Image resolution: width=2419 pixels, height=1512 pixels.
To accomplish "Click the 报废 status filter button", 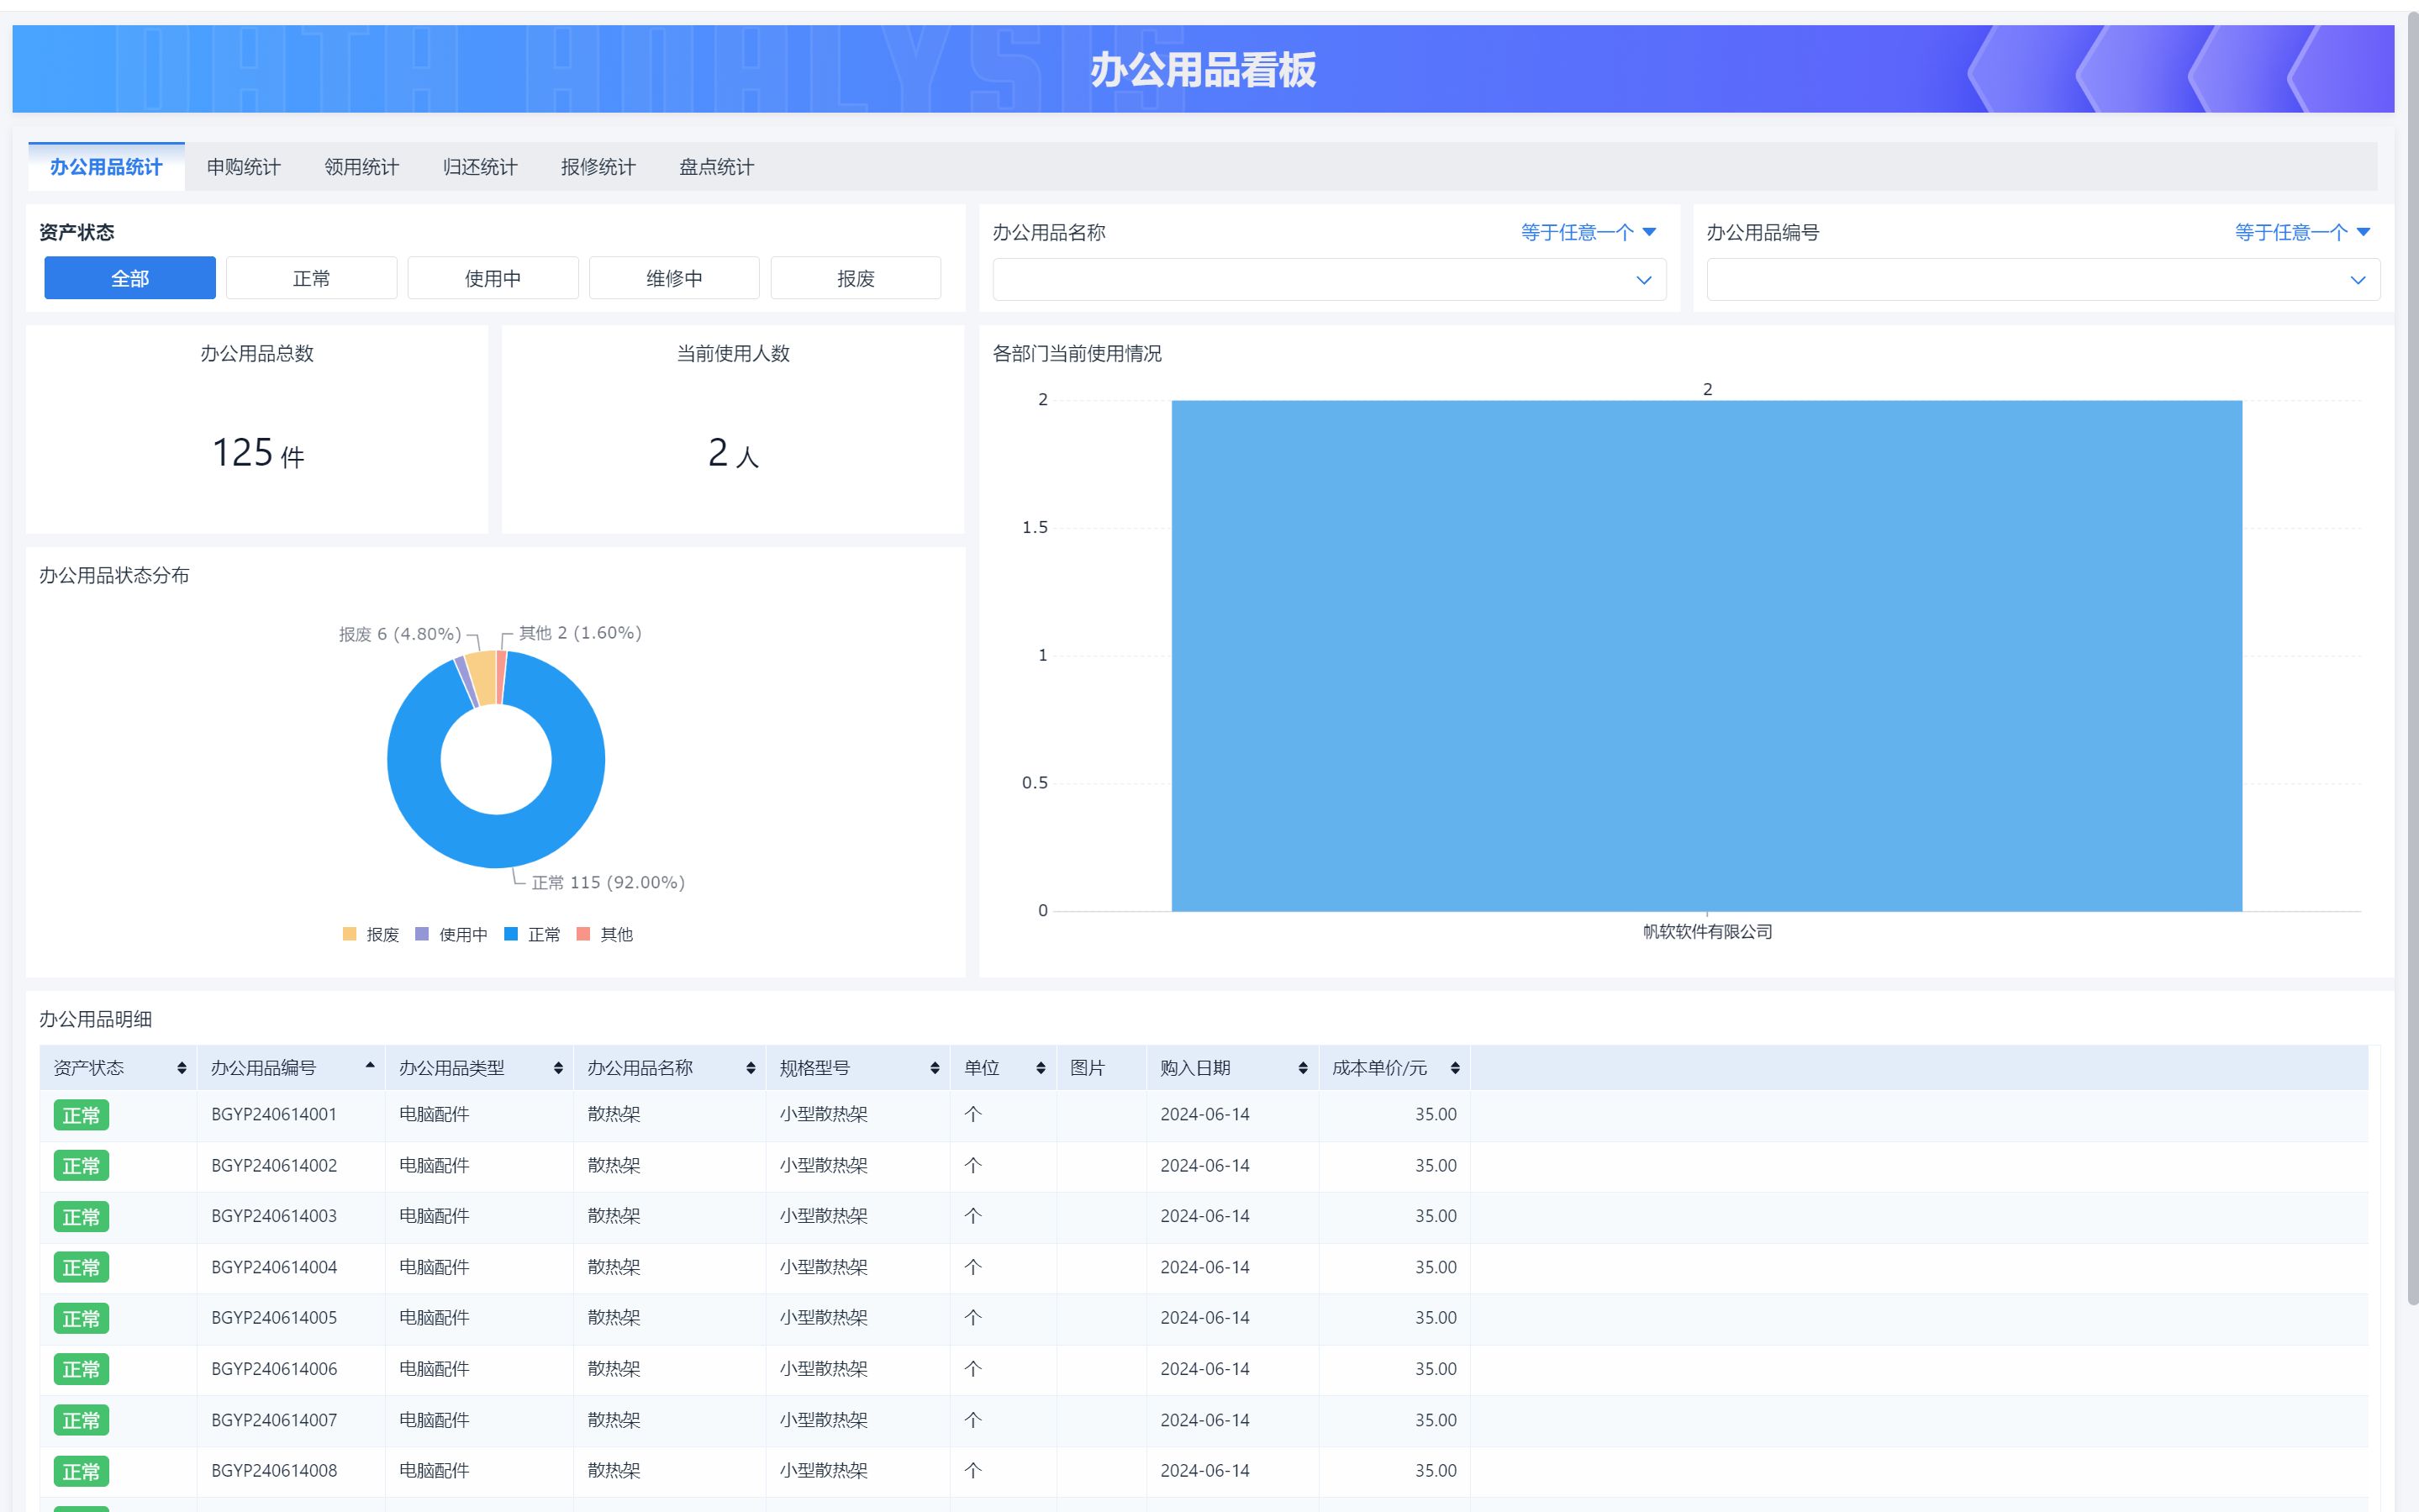I will pyautogui.click(x=855, y=278).
